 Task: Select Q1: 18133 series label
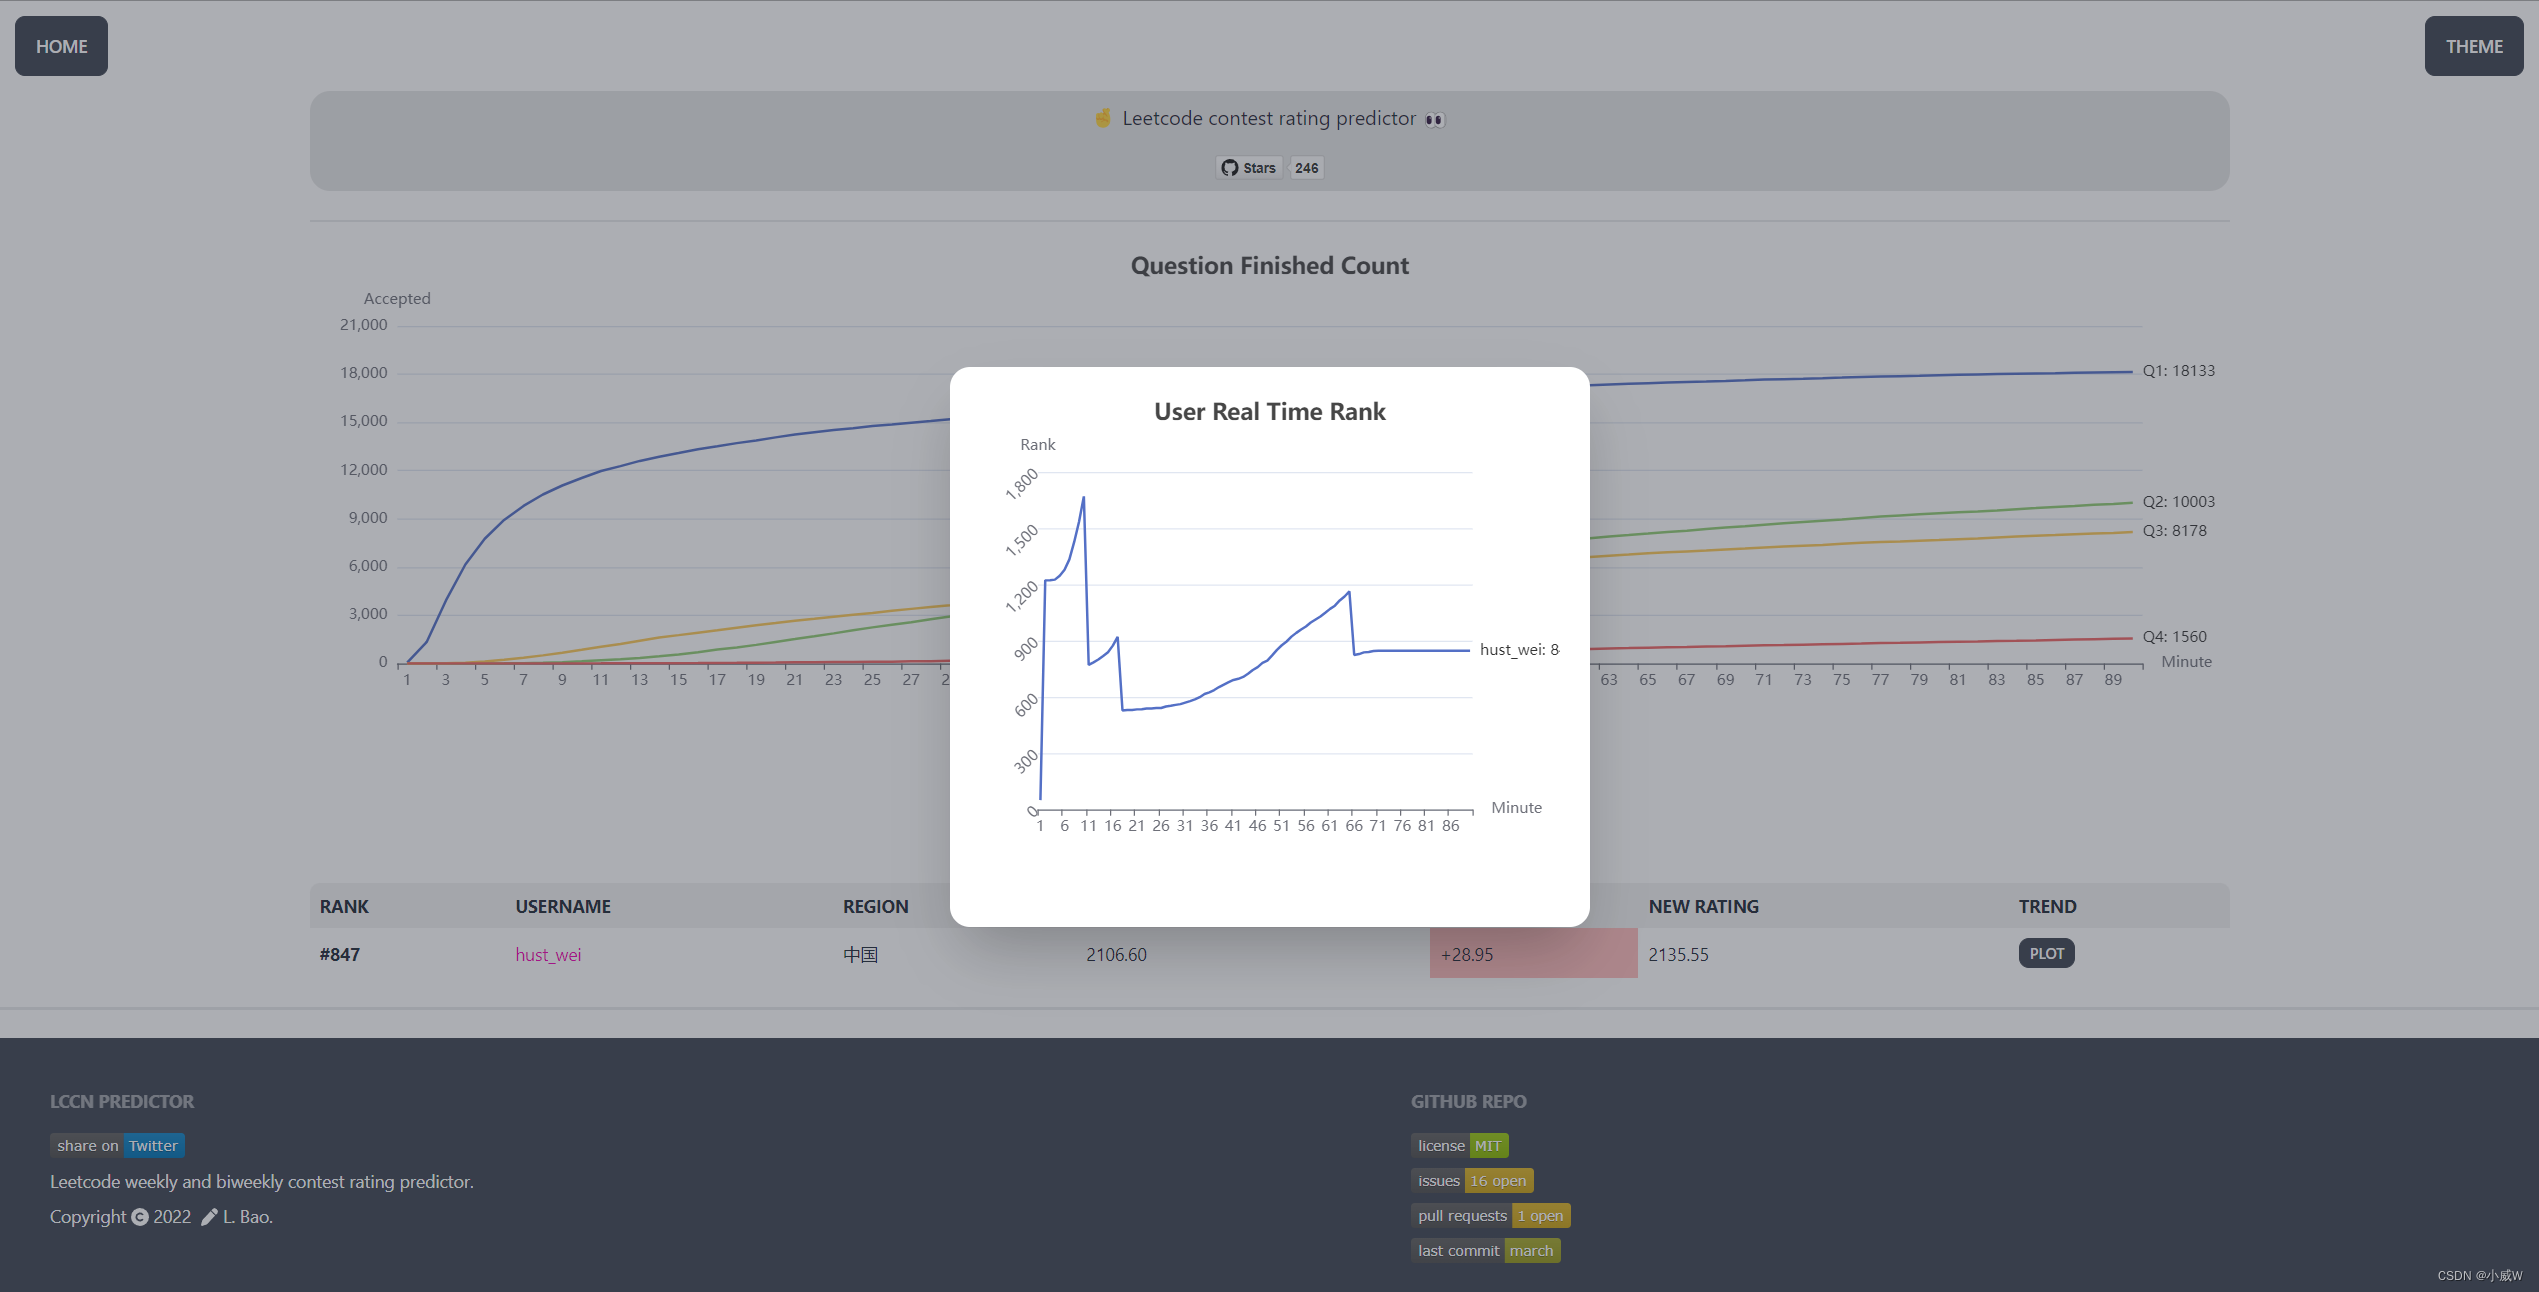tap(2178, 370)
